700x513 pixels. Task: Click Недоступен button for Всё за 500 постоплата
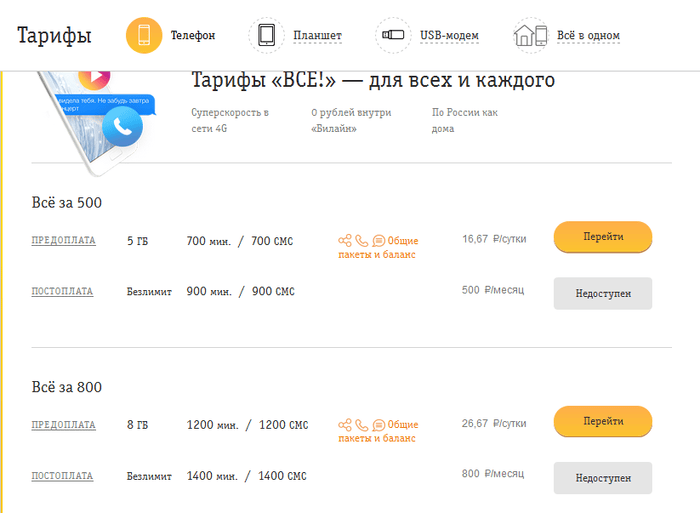(602, 293)
